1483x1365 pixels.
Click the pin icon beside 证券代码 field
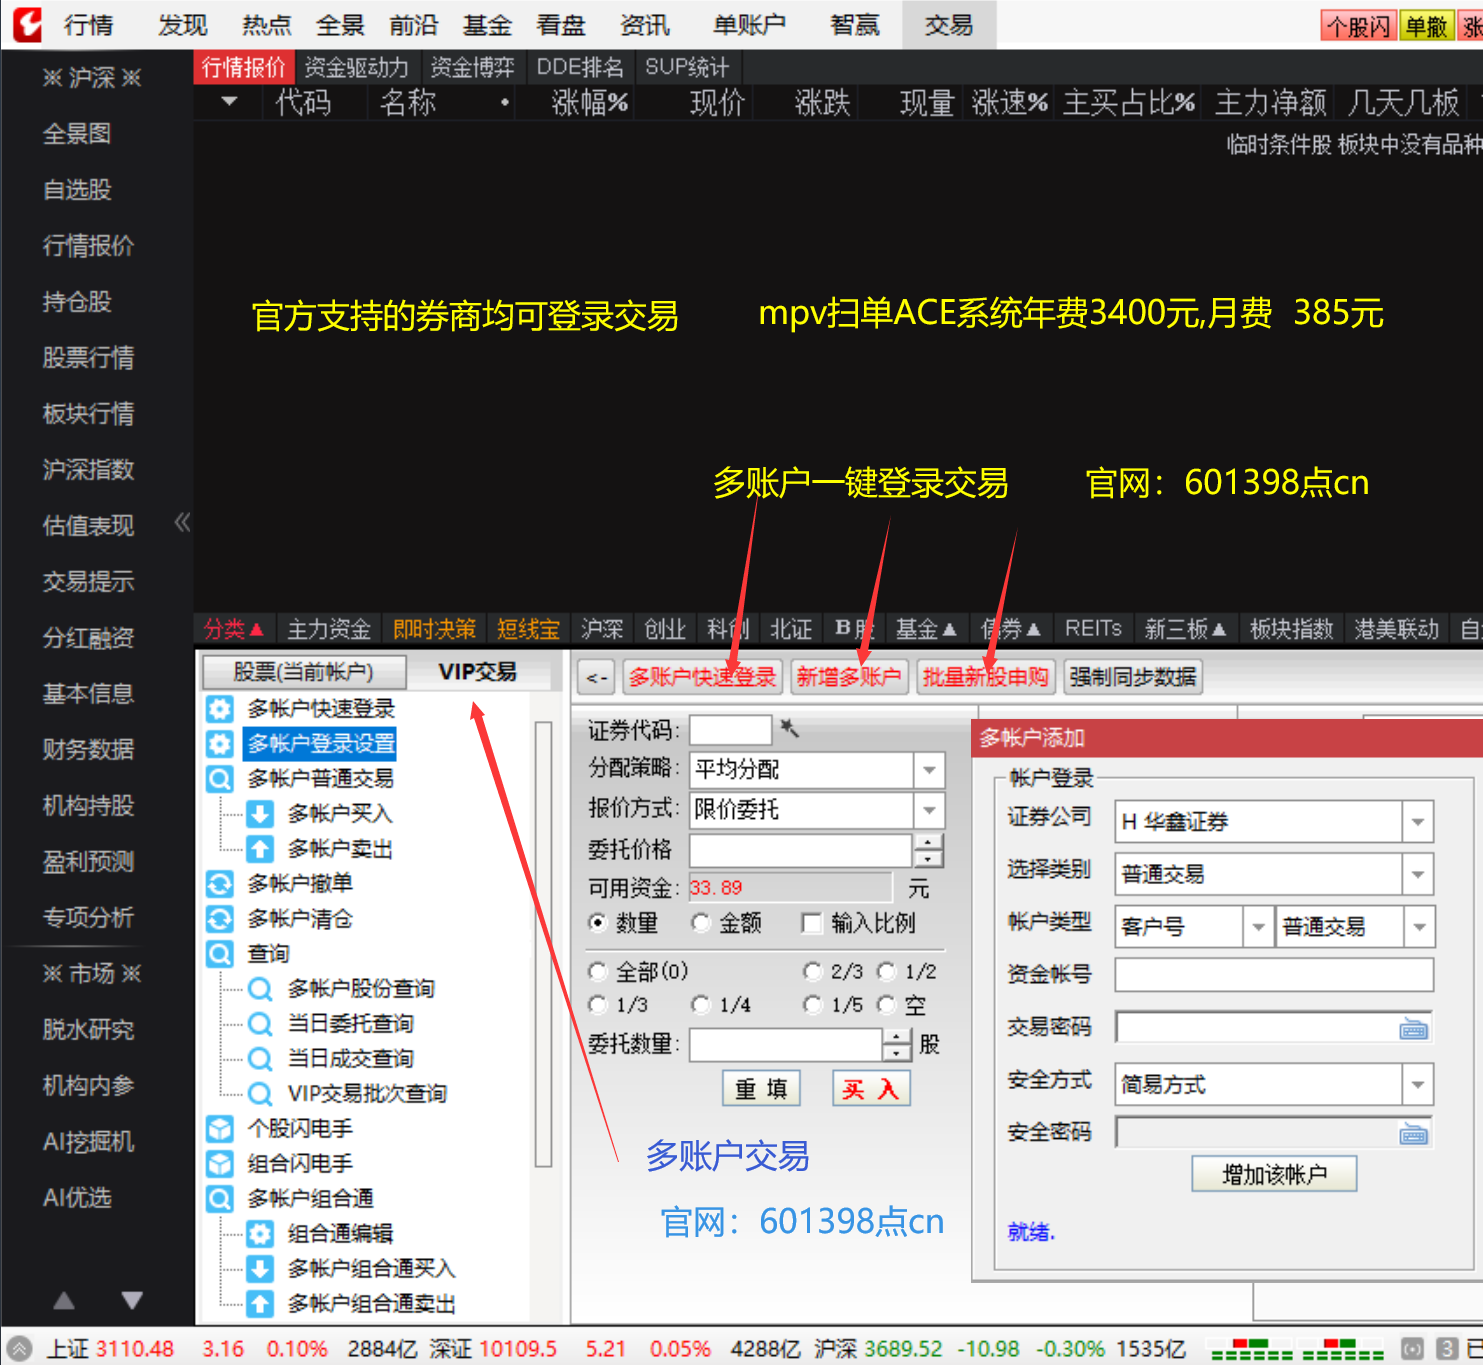pyautogui.click(x=789, y=728)
